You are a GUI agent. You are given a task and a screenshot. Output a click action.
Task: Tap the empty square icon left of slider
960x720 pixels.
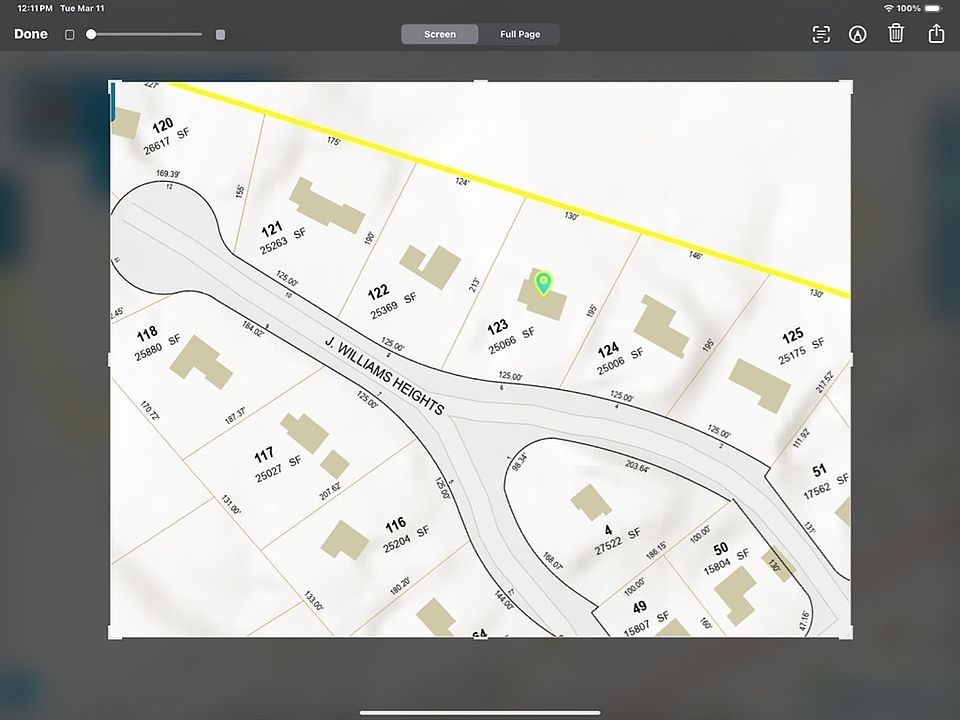click(70, 34)
